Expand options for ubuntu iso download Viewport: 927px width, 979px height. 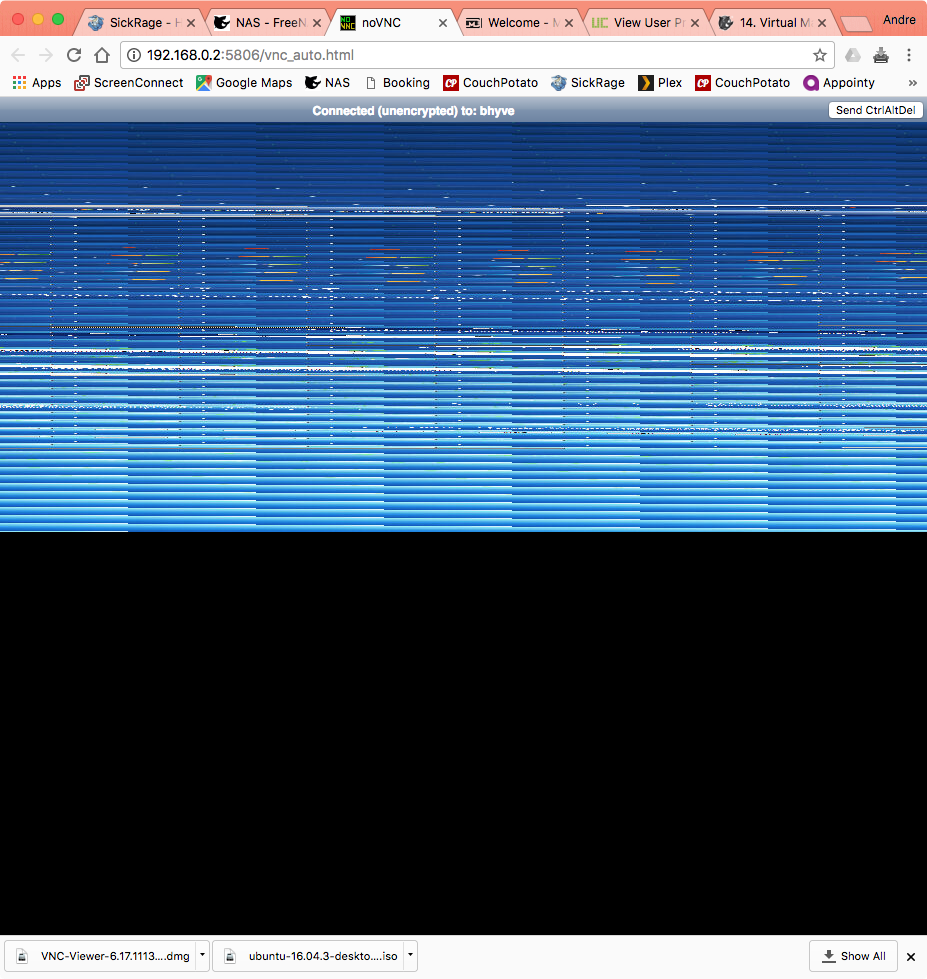pos(410,955)
